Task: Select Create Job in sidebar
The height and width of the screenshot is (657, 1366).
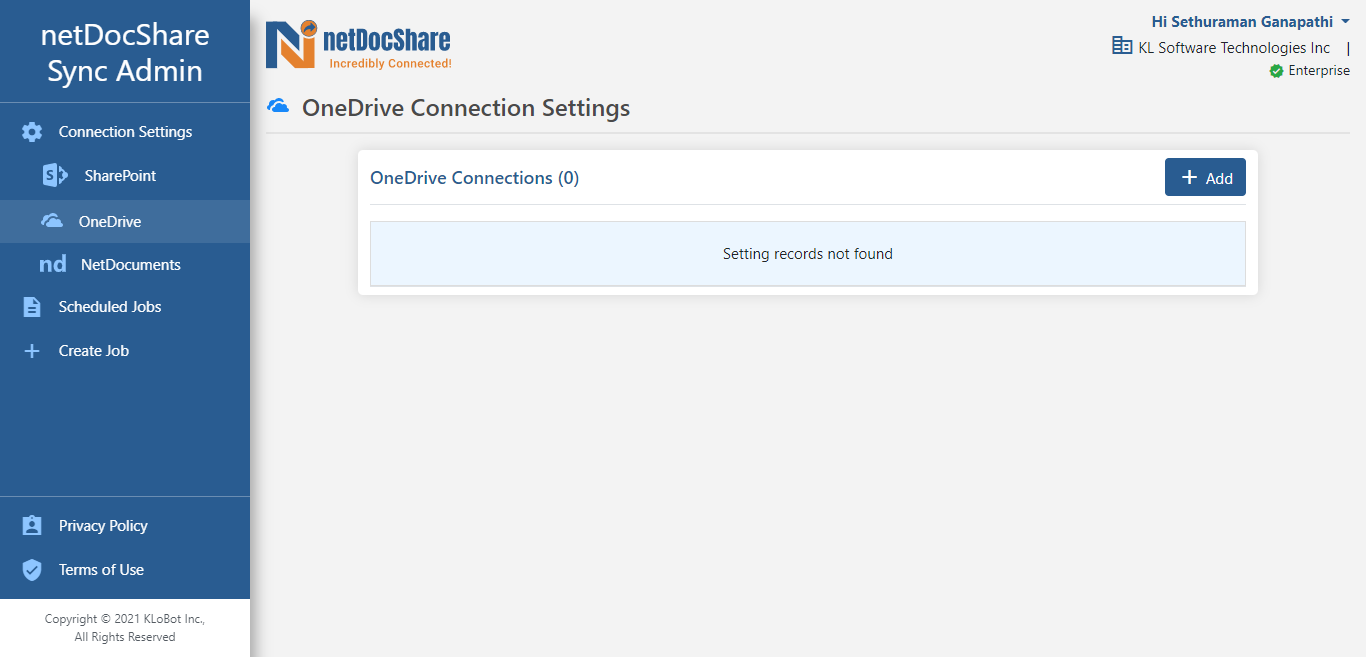Action: [x=125, y=351]
